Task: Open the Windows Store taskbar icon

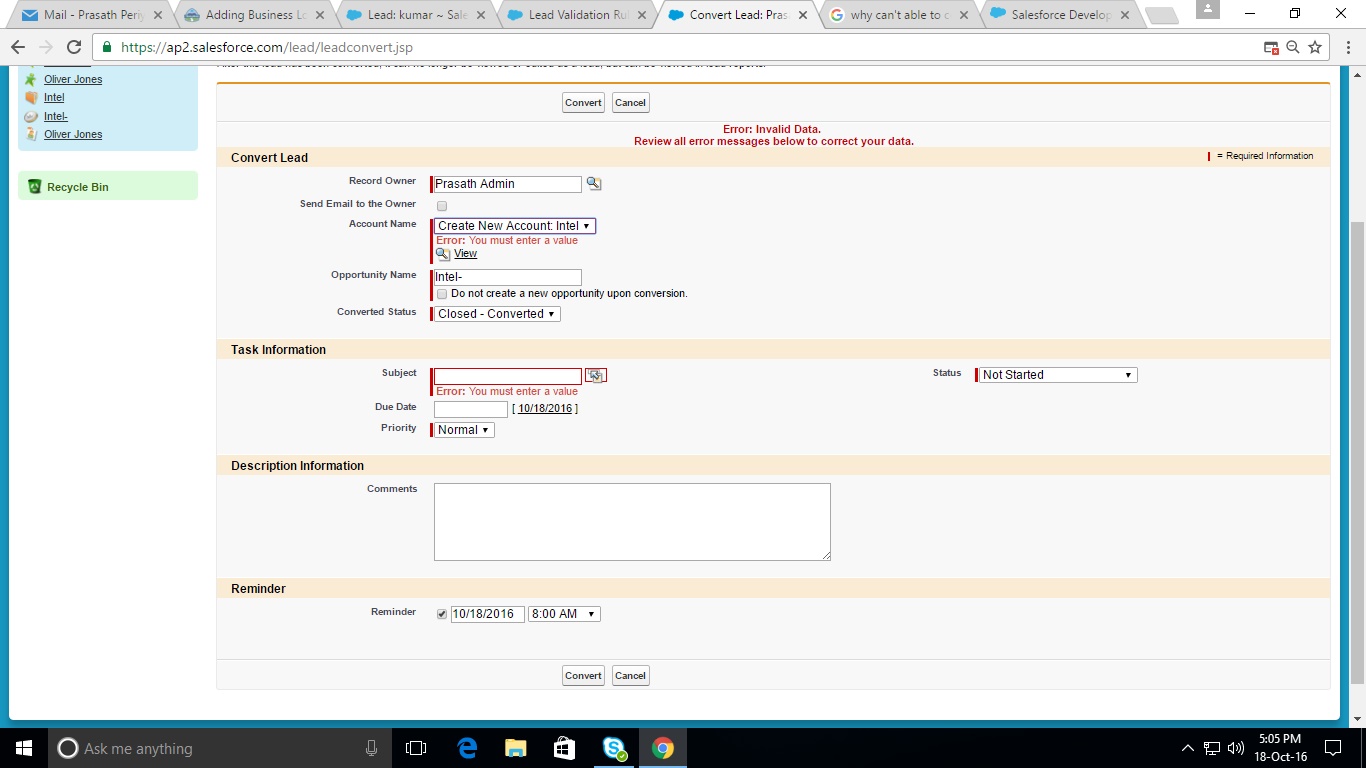Action: pos(565,748)
